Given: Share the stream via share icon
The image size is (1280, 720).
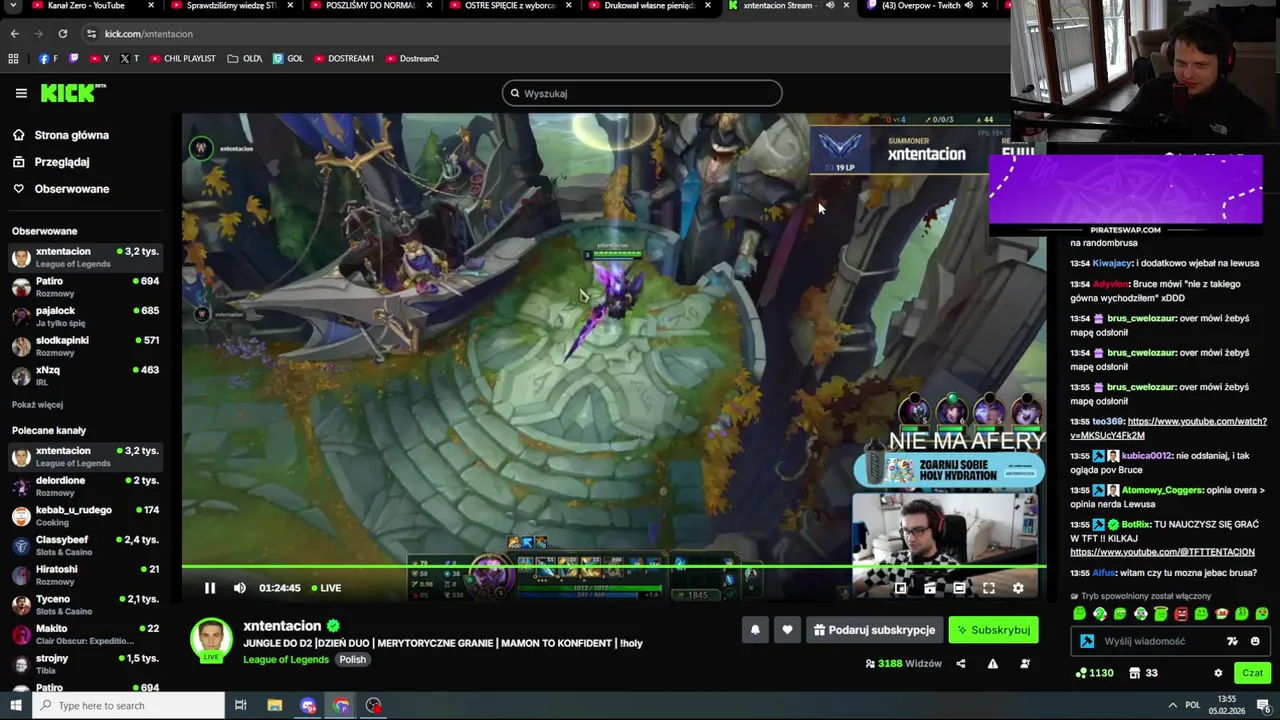Looking at the screenshot, I should click(961, 663).
